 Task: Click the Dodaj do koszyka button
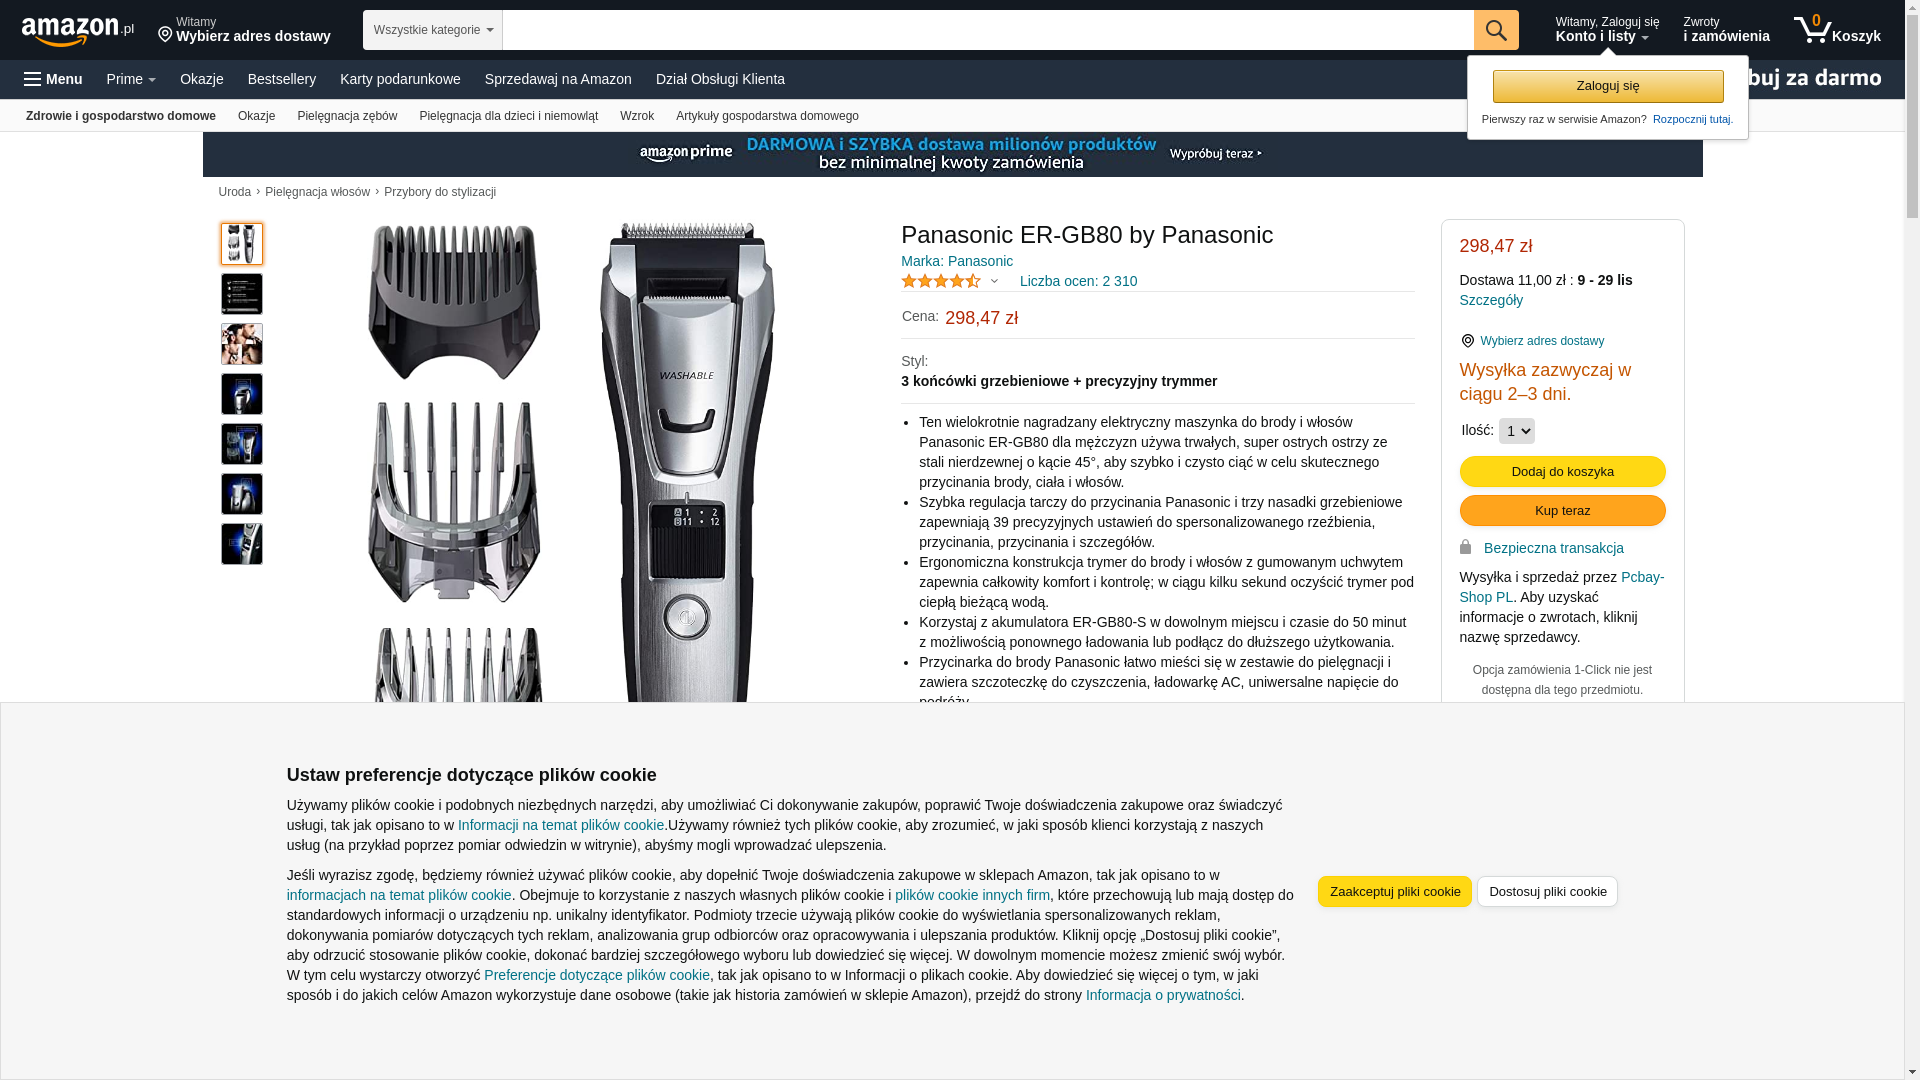1562,471
